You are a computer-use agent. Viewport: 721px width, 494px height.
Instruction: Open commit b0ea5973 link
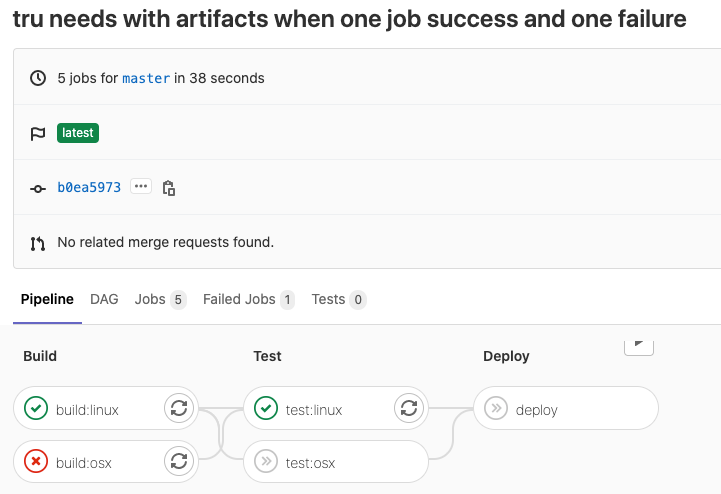point(89,187)
